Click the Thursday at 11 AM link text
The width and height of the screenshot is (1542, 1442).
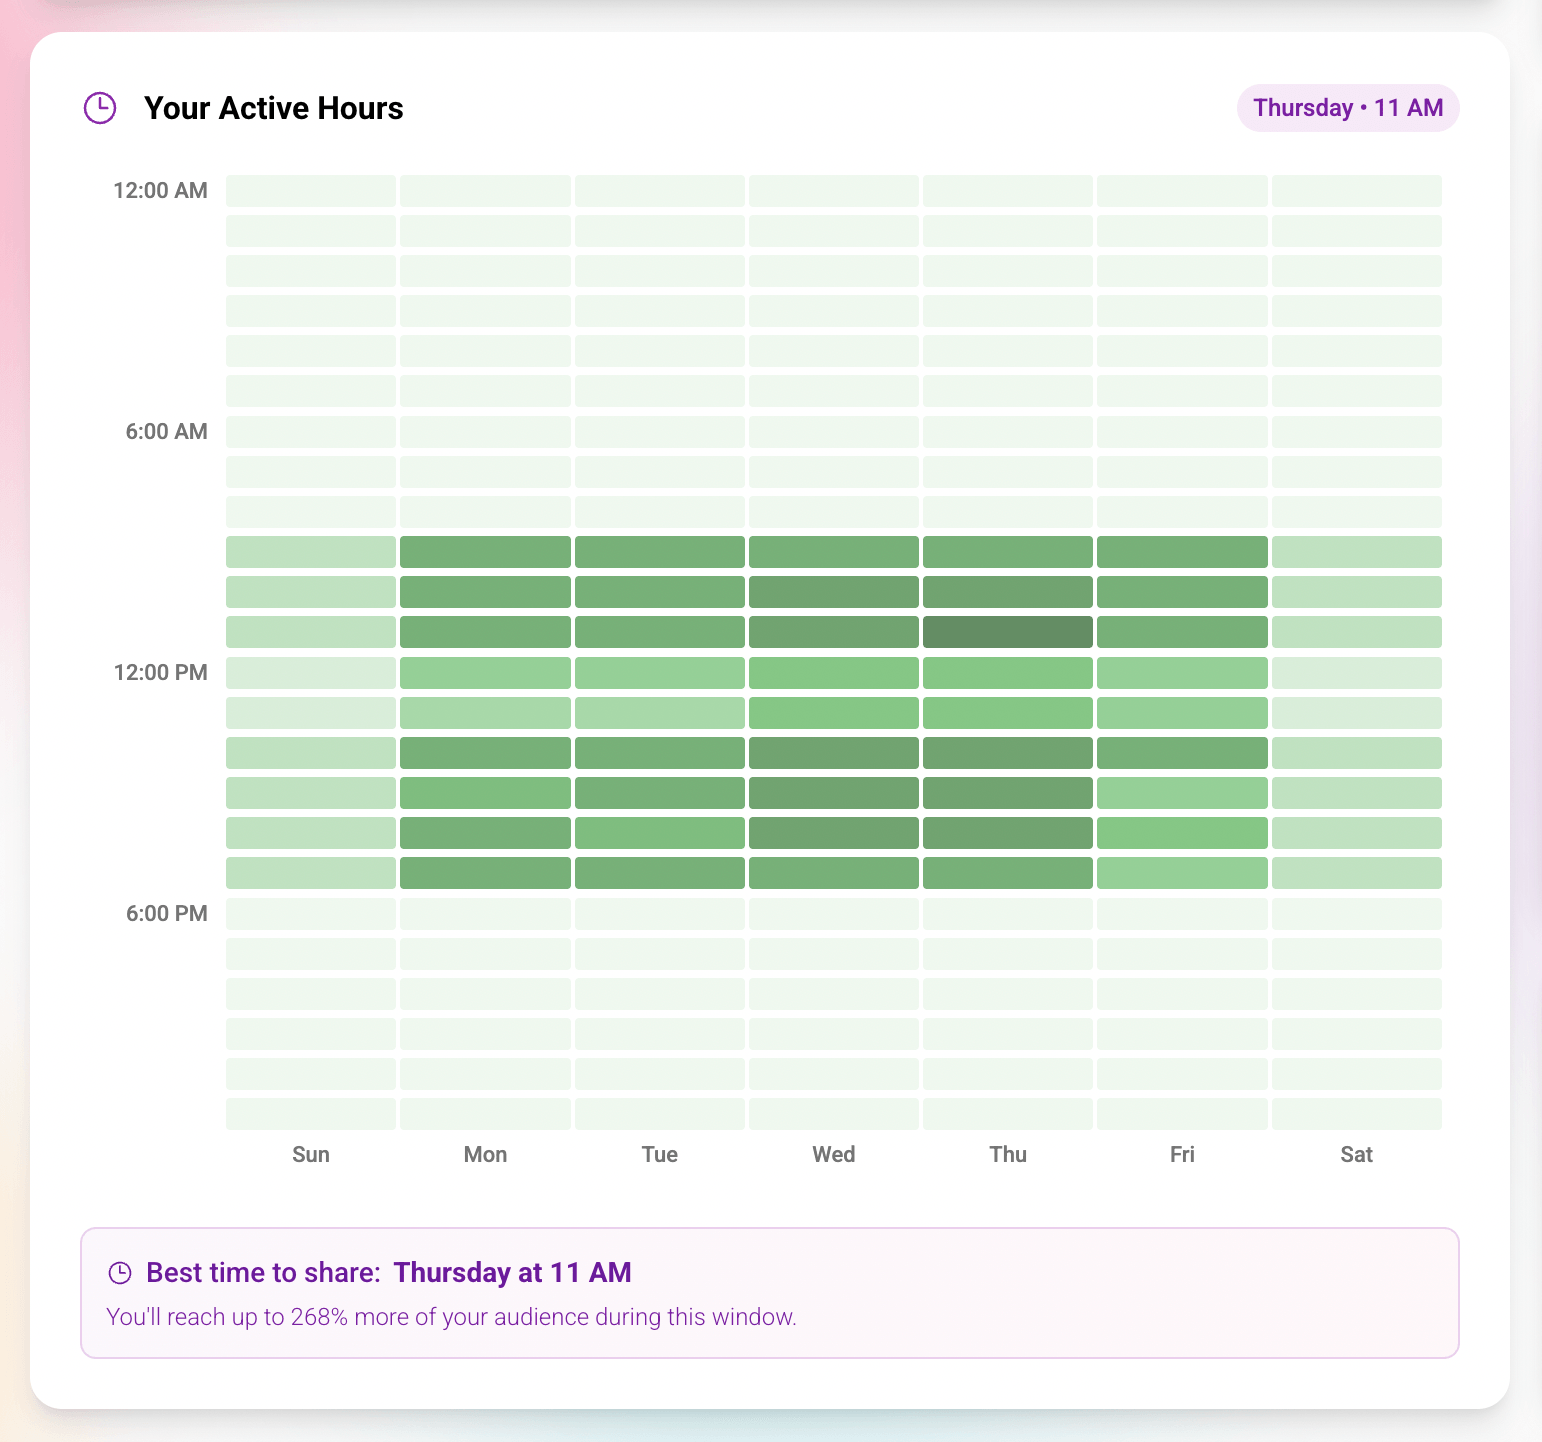(x=512, y=1272)
